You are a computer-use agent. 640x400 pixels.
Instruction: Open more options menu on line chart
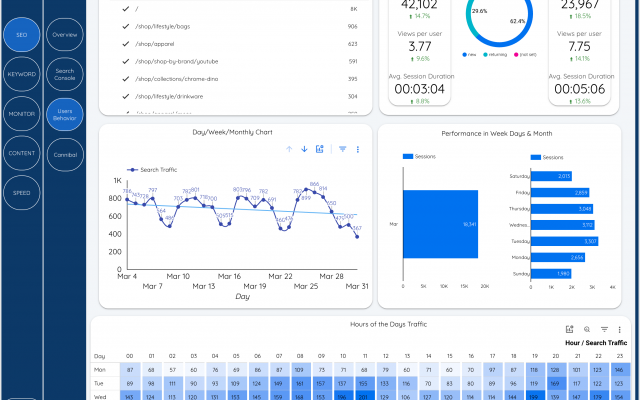click(358, 149)
